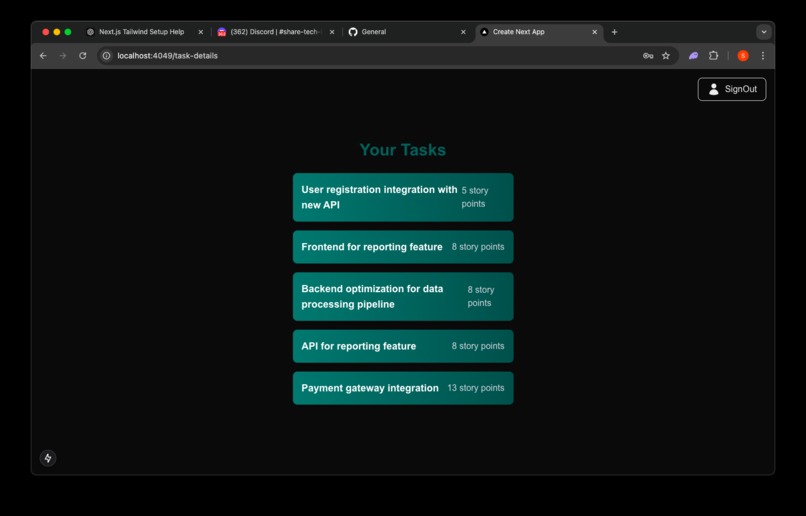Switch to the Discord share-tech tab

coord(275,32)
